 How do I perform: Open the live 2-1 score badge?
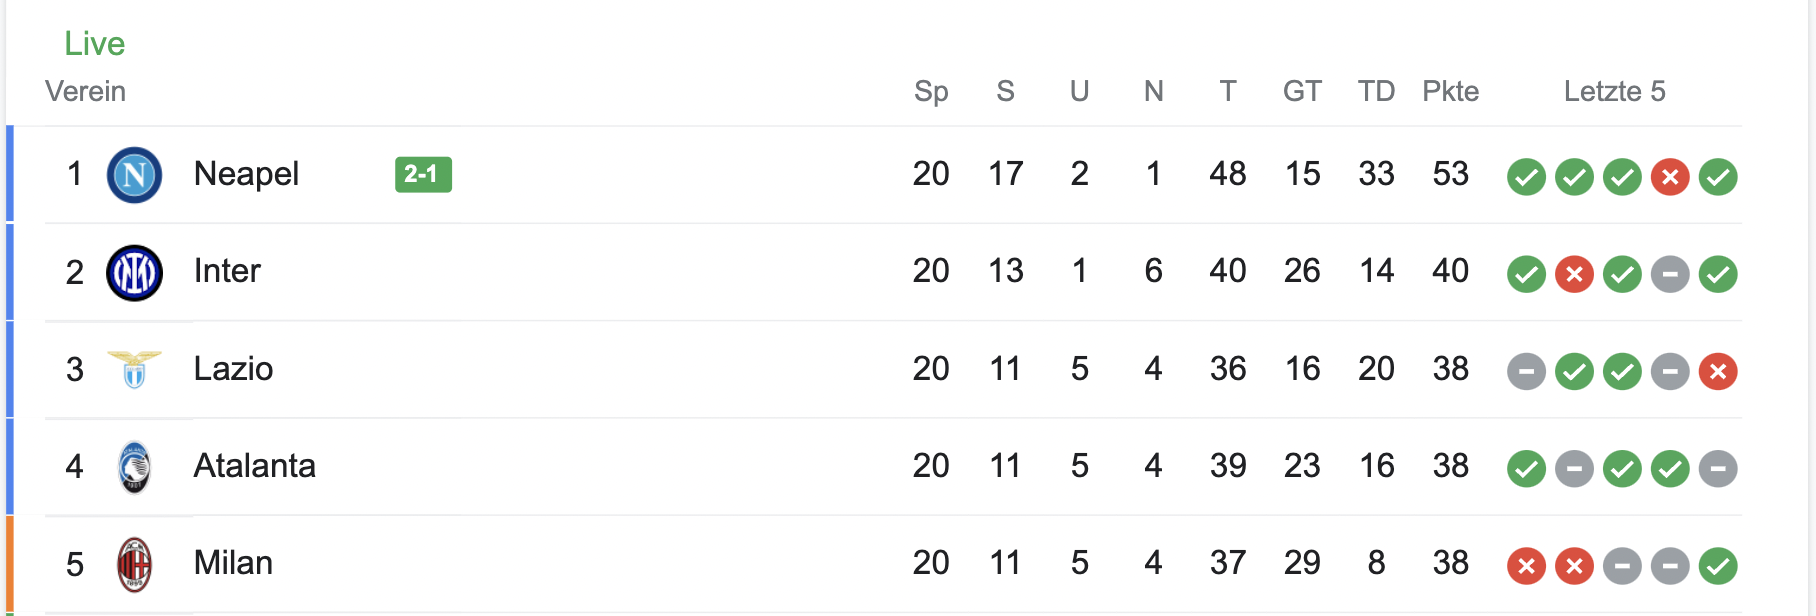423,174
